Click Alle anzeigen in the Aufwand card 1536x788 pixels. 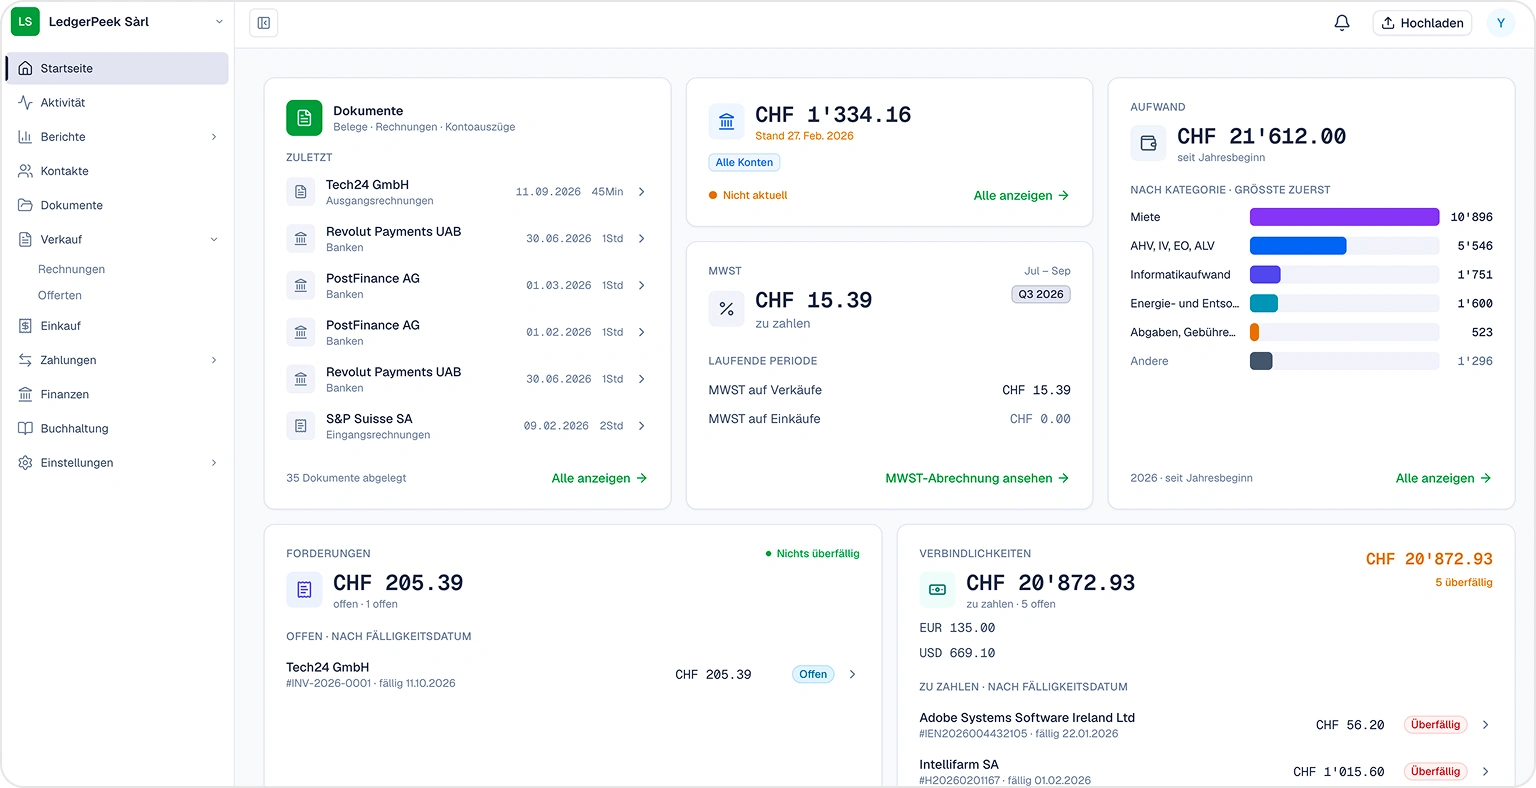point(1443,478)
